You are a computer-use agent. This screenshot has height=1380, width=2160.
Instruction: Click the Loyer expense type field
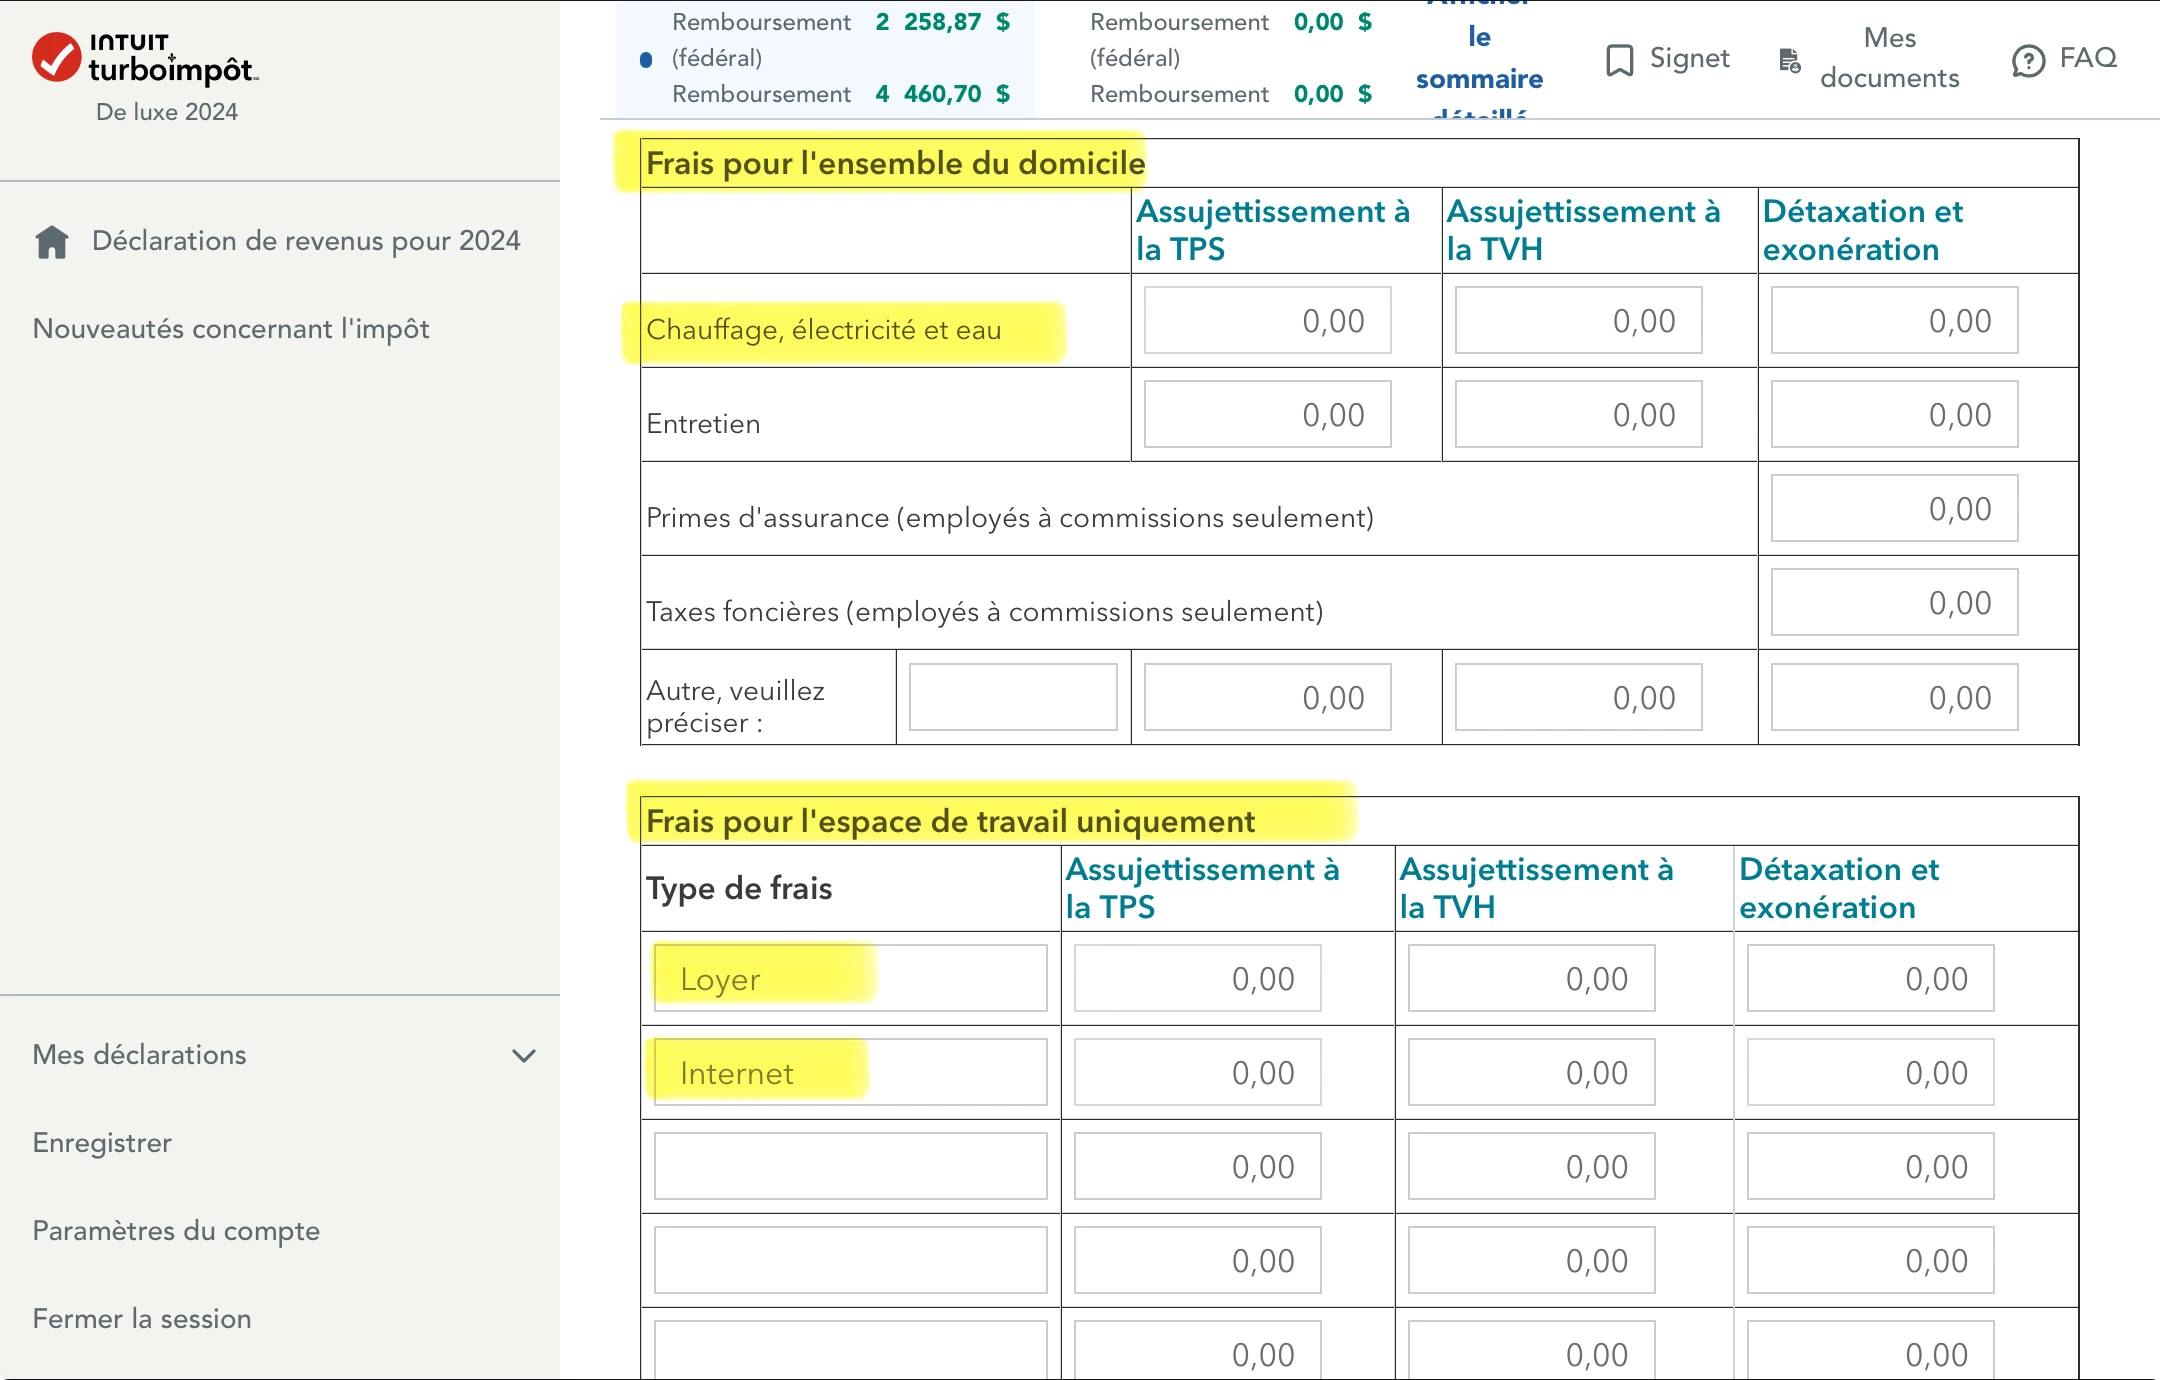click(x=850, y=979)
